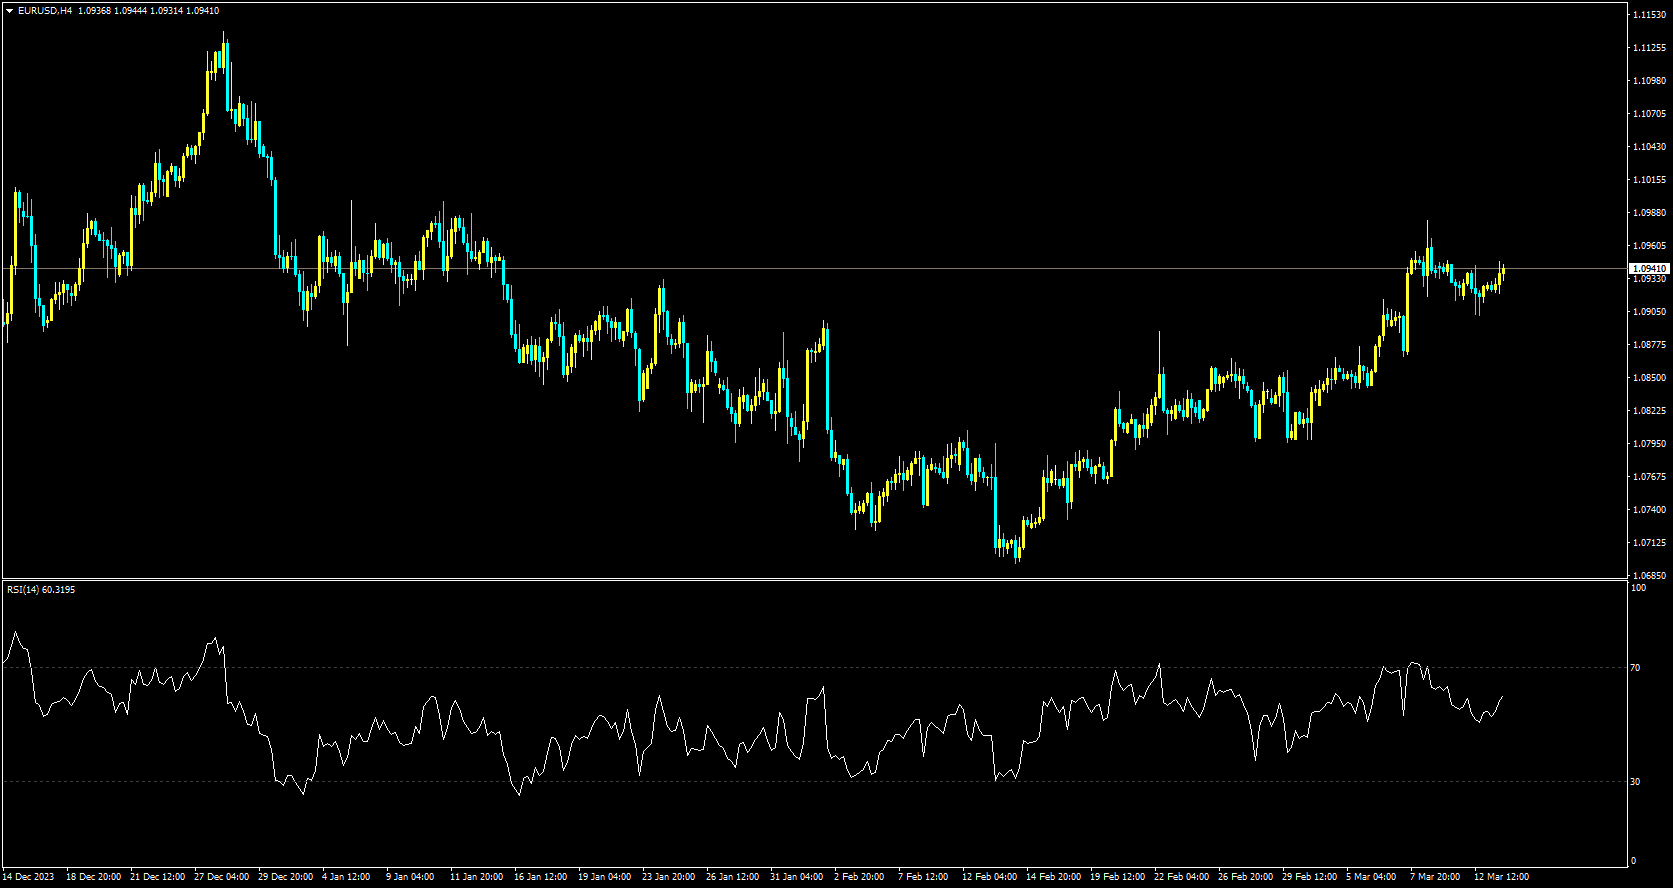Click the time label 19 Feb 12:00
This screenshot has height=888, width=1673.
[x=1117, y=877]
